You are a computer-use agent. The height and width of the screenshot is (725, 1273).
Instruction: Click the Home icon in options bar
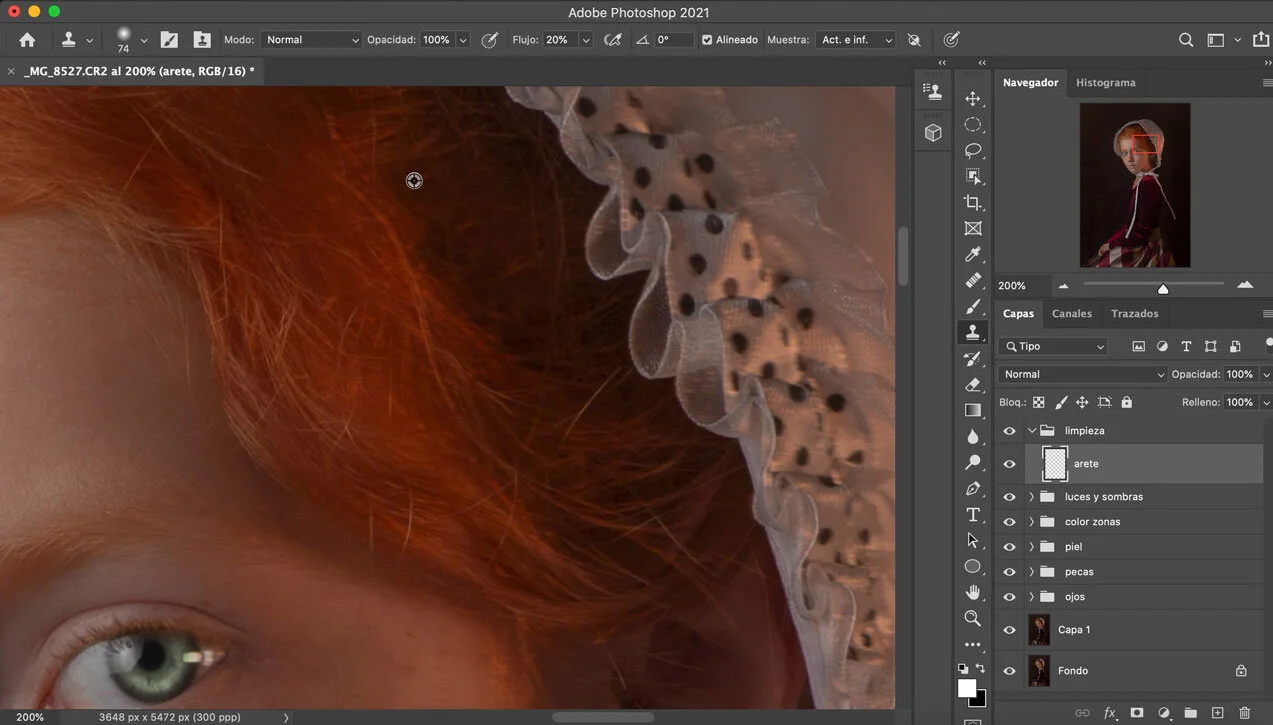point(27,40)
